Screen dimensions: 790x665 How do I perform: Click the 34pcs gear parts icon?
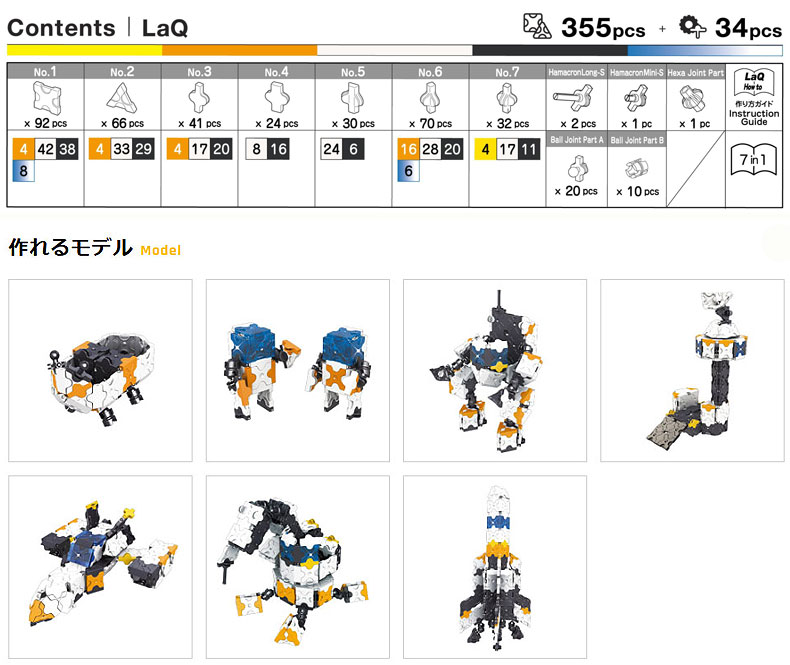click(x=693, y=26)
